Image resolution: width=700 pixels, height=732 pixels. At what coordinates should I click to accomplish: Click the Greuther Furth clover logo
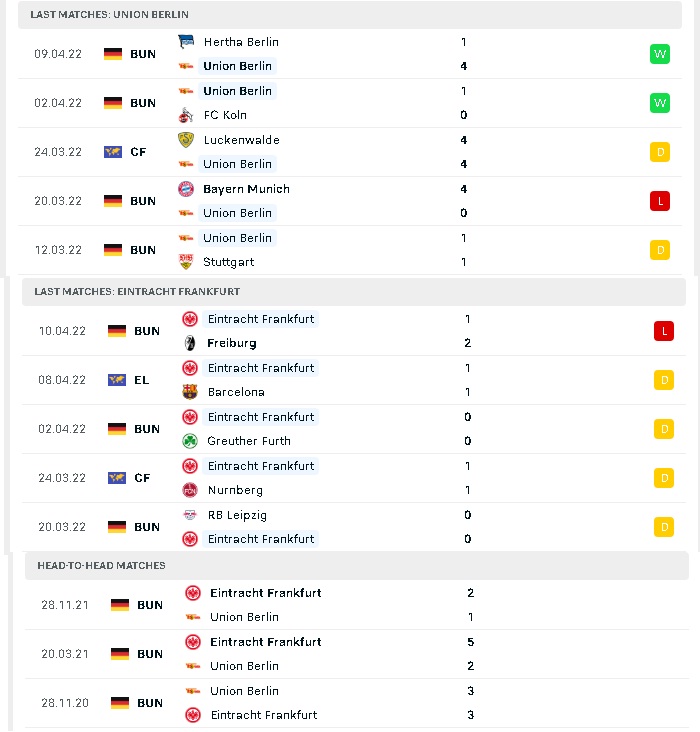pyautogui.click(x=190, y=441)
